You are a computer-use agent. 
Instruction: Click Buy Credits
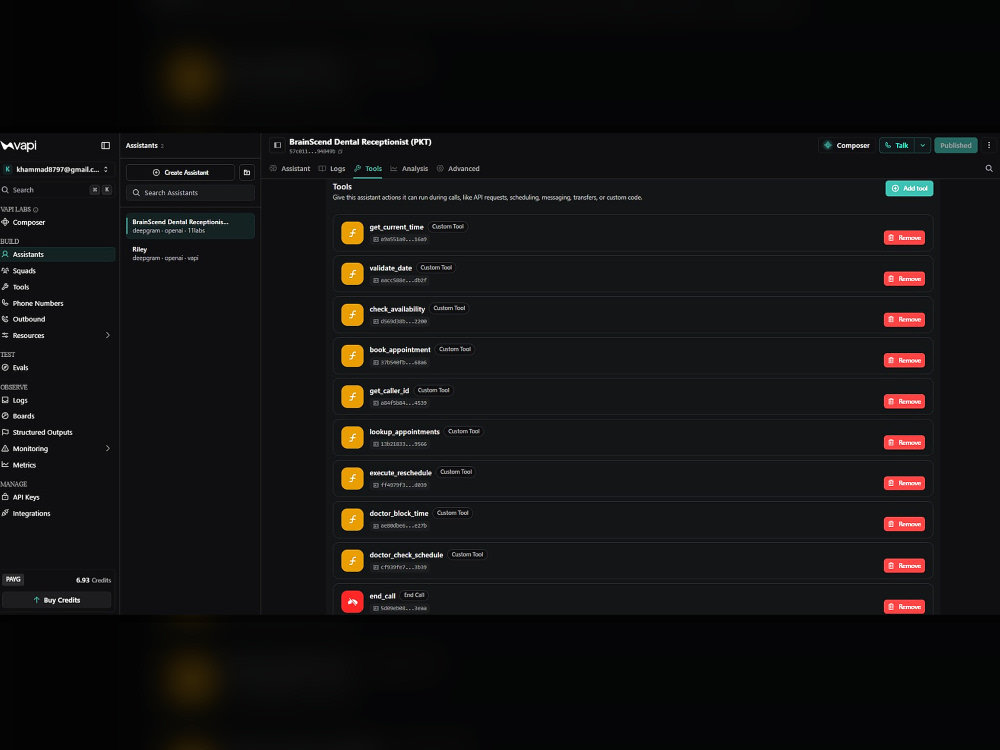tap(57, 600)
